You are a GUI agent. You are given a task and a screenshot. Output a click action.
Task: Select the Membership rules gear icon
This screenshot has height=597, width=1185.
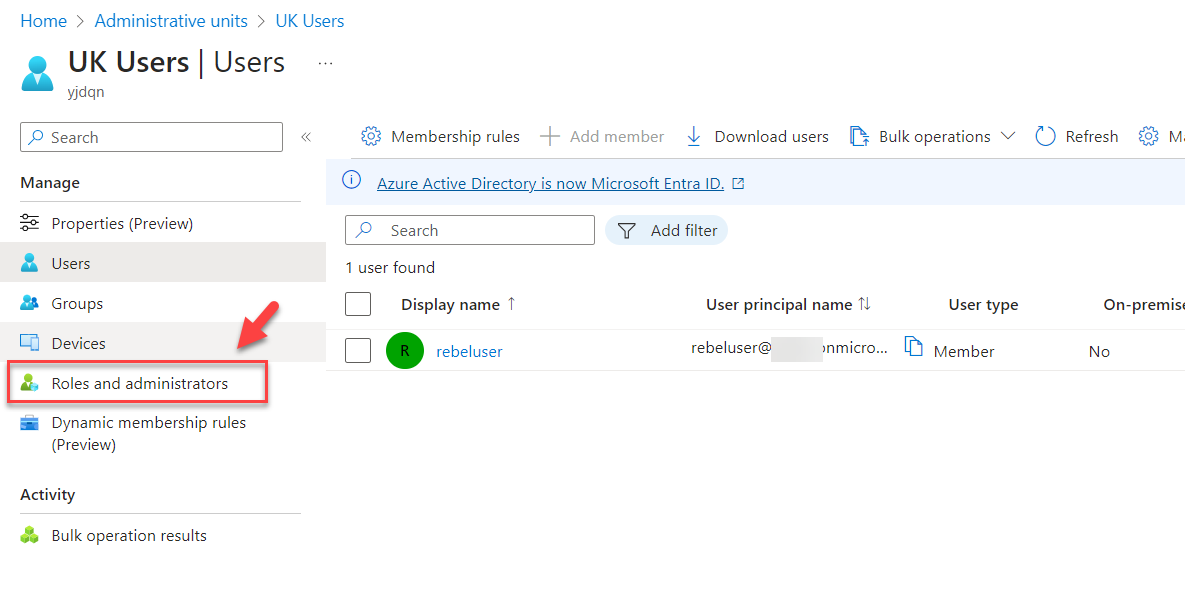(371, 136)
